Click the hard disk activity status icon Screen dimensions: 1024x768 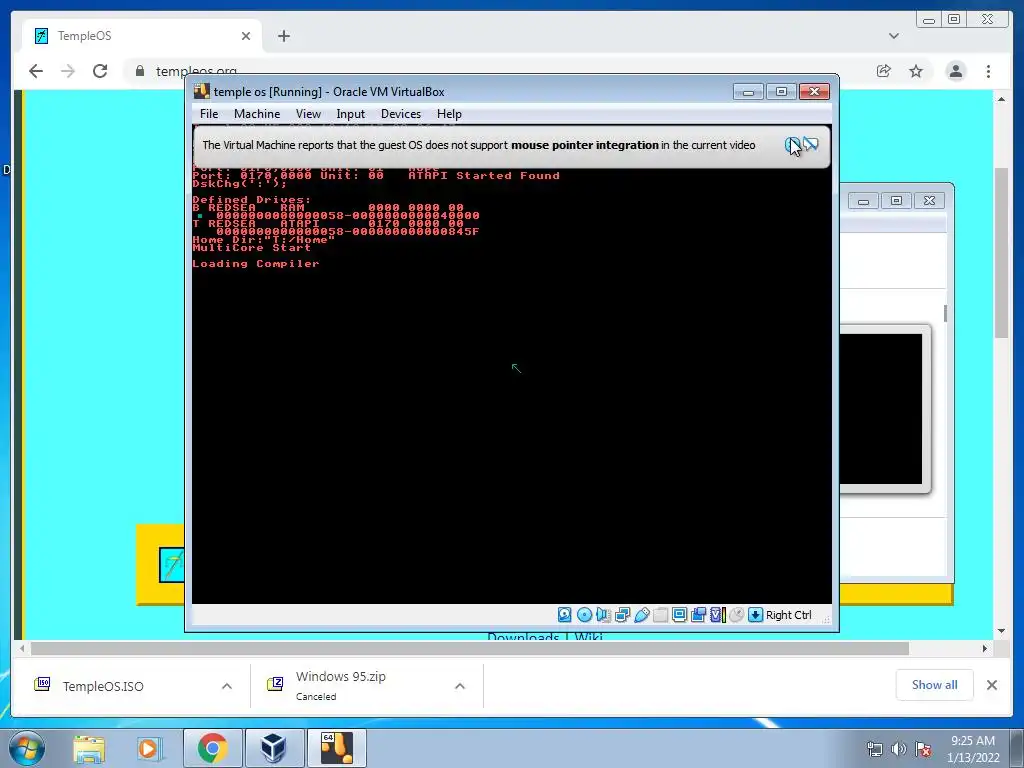point(565,615)
